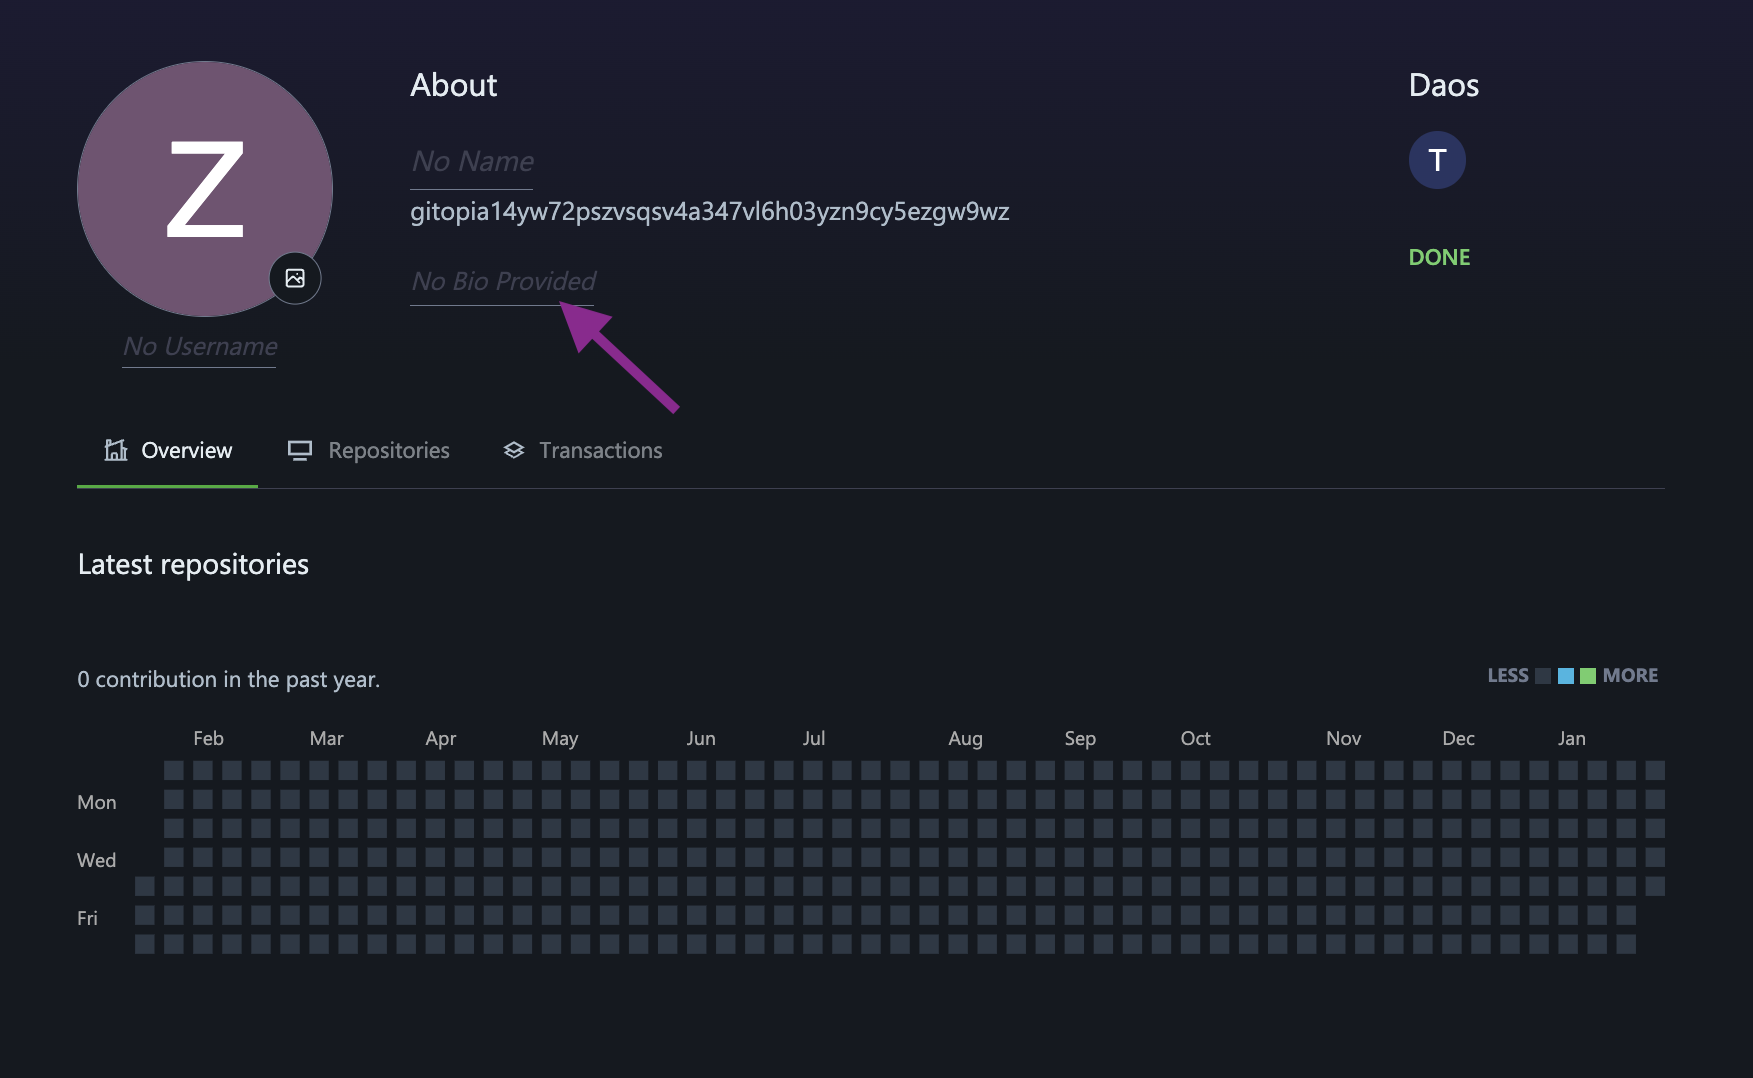Click the LESS legend label
This screenshot has width=1753, height=1078.
click(1507, 676)
